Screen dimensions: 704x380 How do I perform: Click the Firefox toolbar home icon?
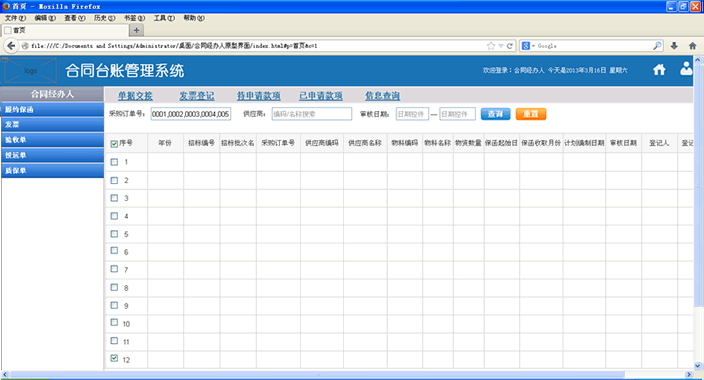692,46
